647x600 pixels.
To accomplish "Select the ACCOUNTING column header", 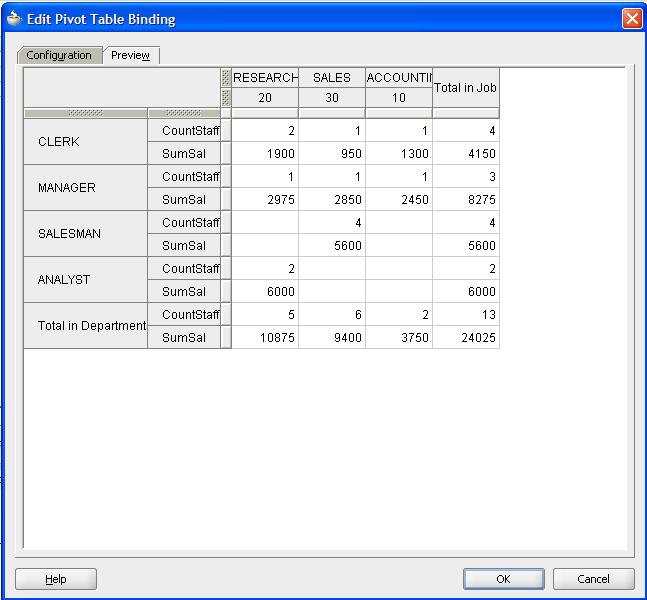I will 398,78.
